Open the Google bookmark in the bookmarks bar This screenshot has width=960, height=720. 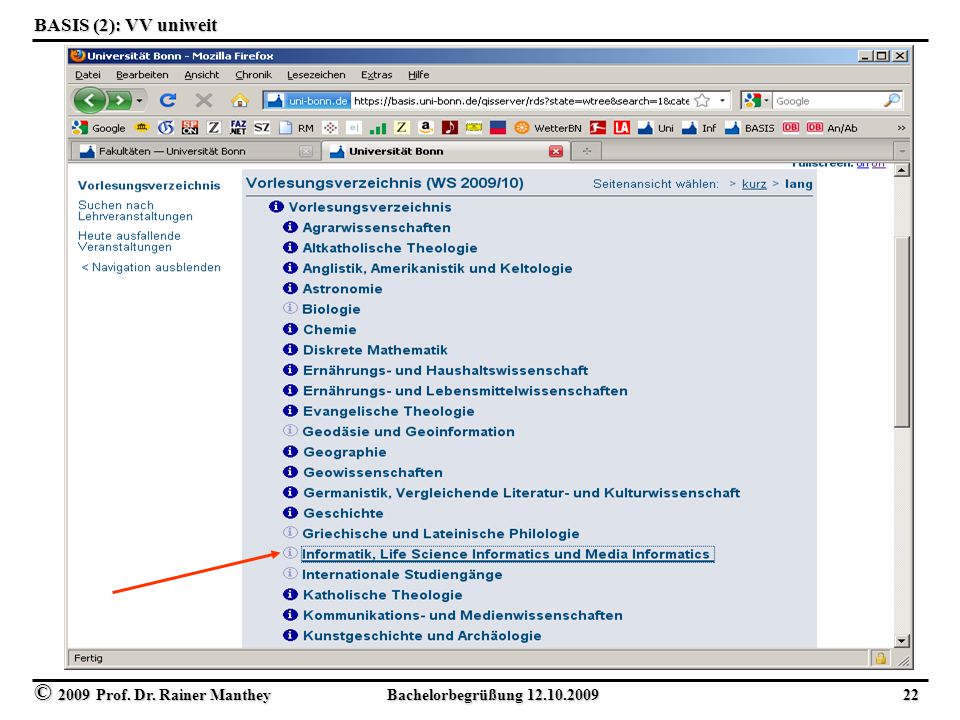99,128
